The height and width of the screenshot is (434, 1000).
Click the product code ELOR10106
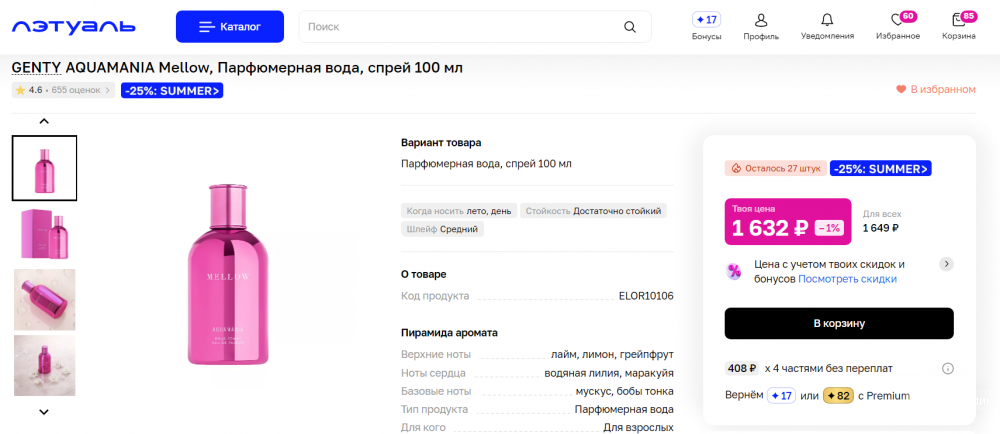point(646,296)
